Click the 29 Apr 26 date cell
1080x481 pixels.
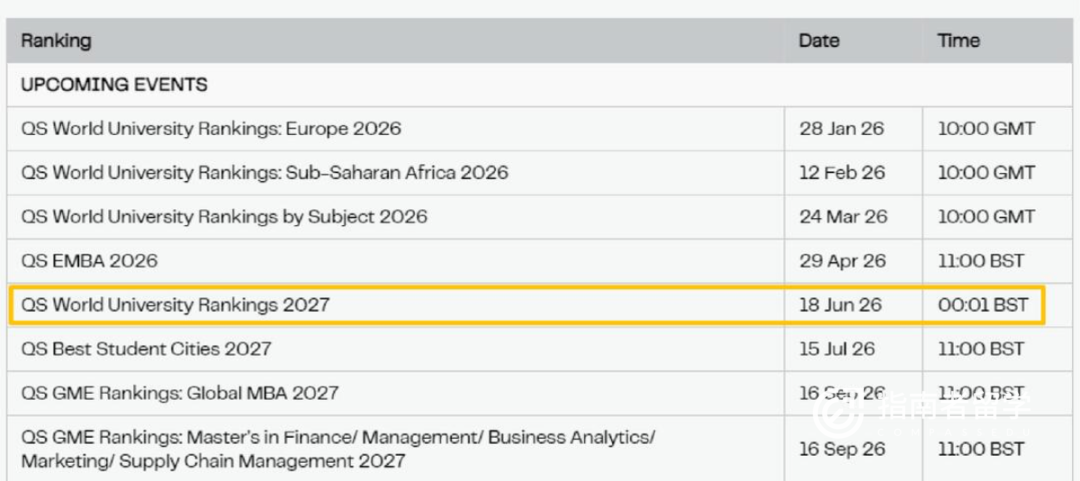842,261
